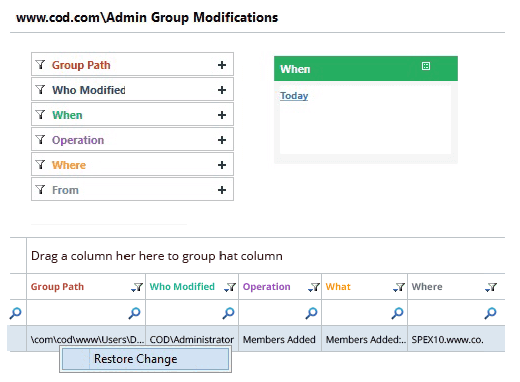Click the calendar icon in When panel header

pos(426,66)
